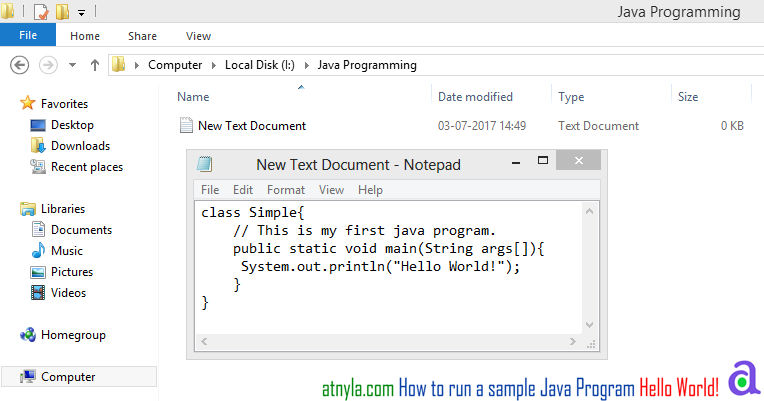Image resolution: width=764 pixels, height=401 pixels.
Task: Sort files by the Size column
Action: [688, 97]
